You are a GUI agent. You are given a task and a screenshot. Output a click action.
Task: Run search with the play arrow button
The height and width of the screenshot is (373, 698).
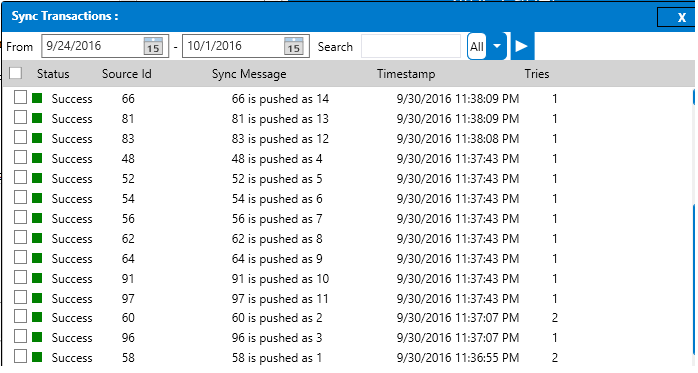[522, 46]
